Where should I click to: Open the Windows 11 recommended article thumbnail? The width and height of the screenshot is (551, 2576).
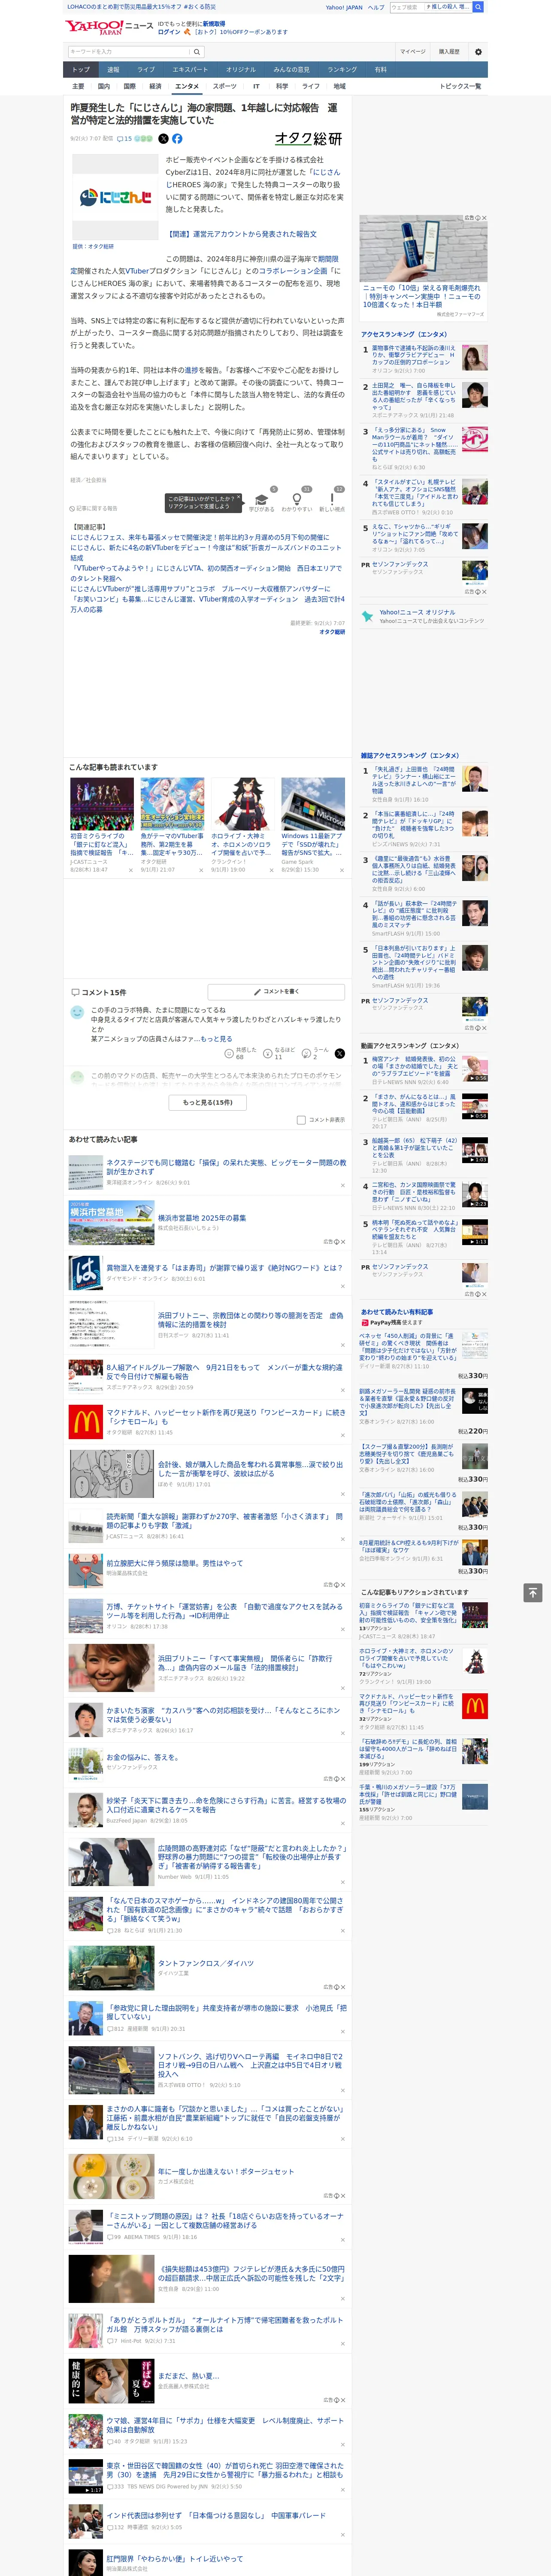point(313,804)
